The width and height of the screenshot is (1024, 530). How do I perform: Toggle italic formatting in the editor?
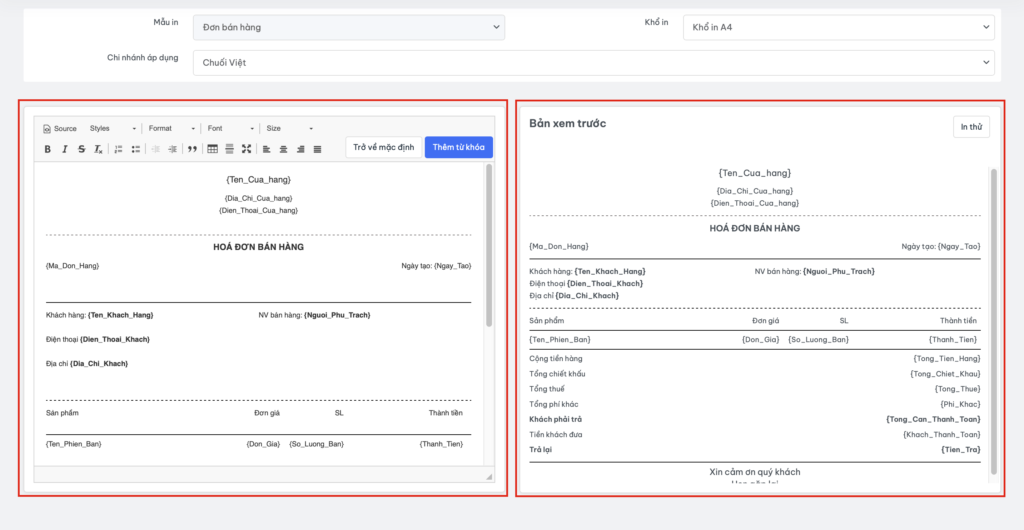click(64, 149)
